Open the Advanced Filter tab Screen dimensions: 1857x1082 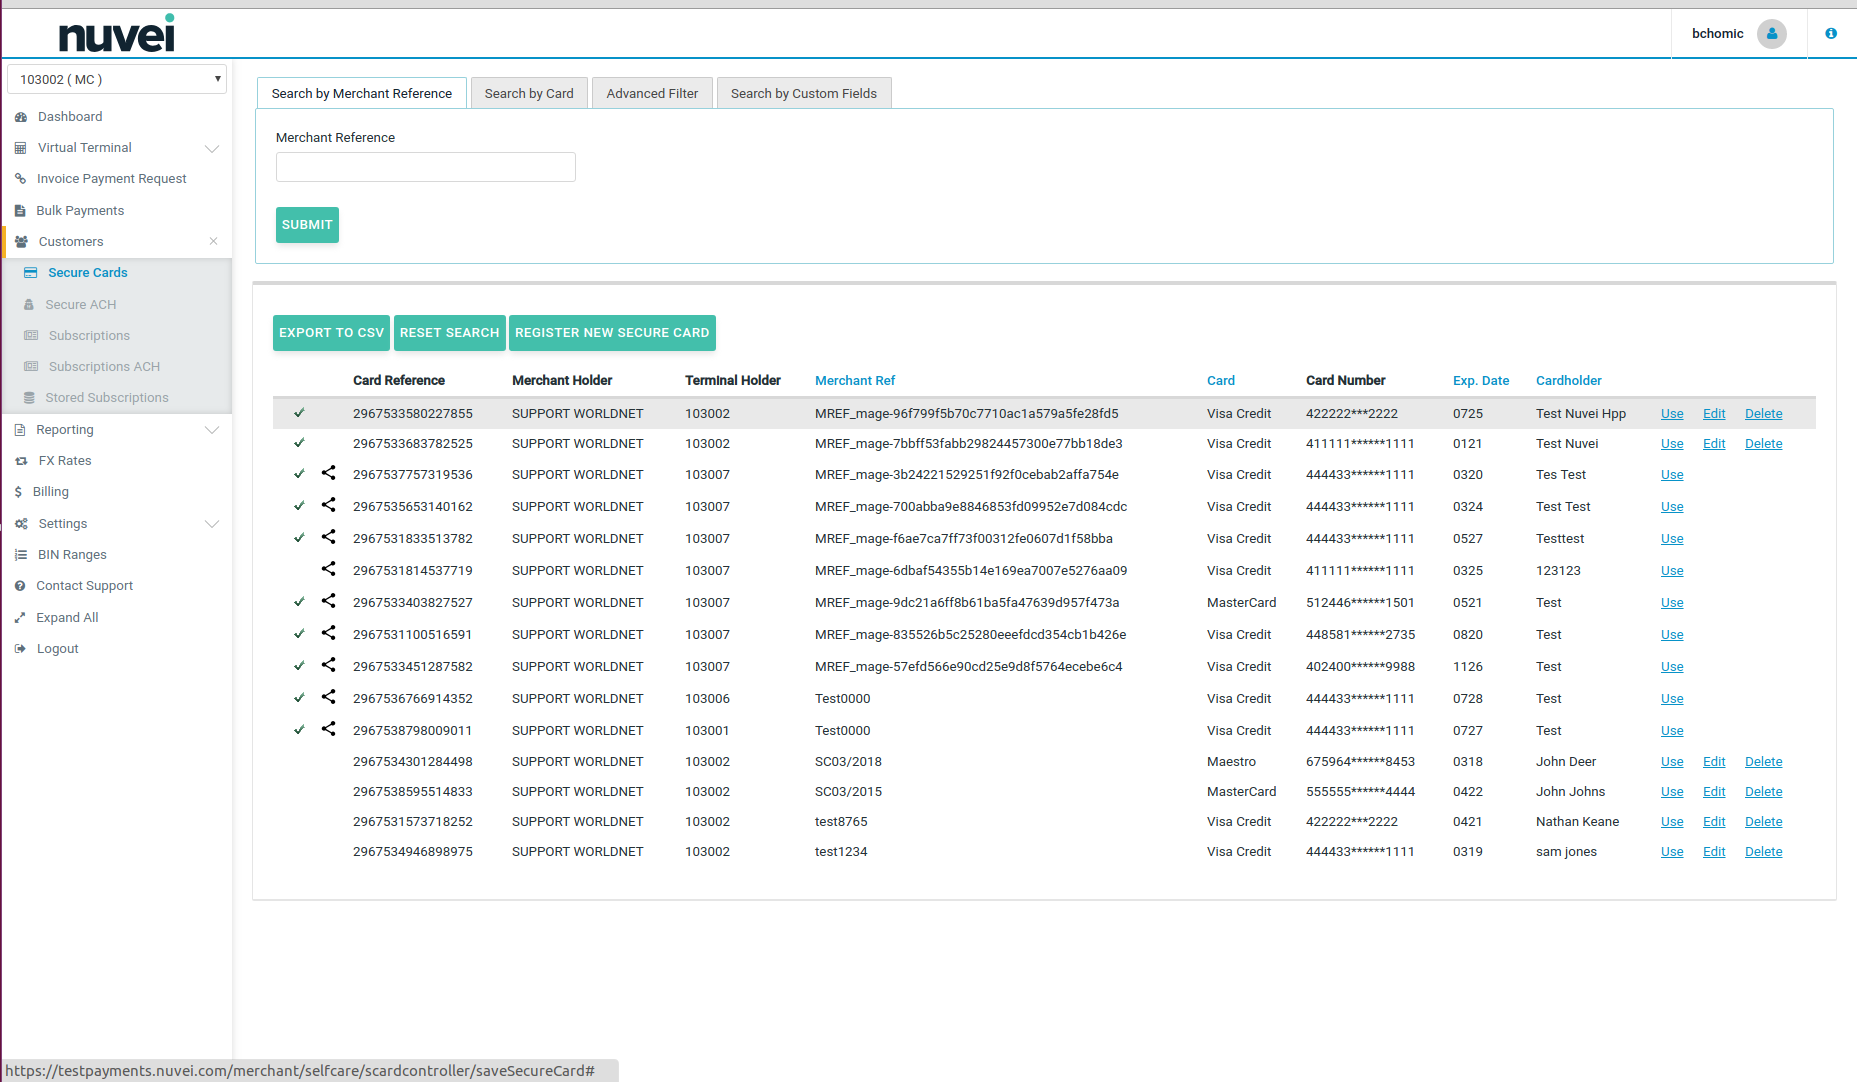(652, 93)
